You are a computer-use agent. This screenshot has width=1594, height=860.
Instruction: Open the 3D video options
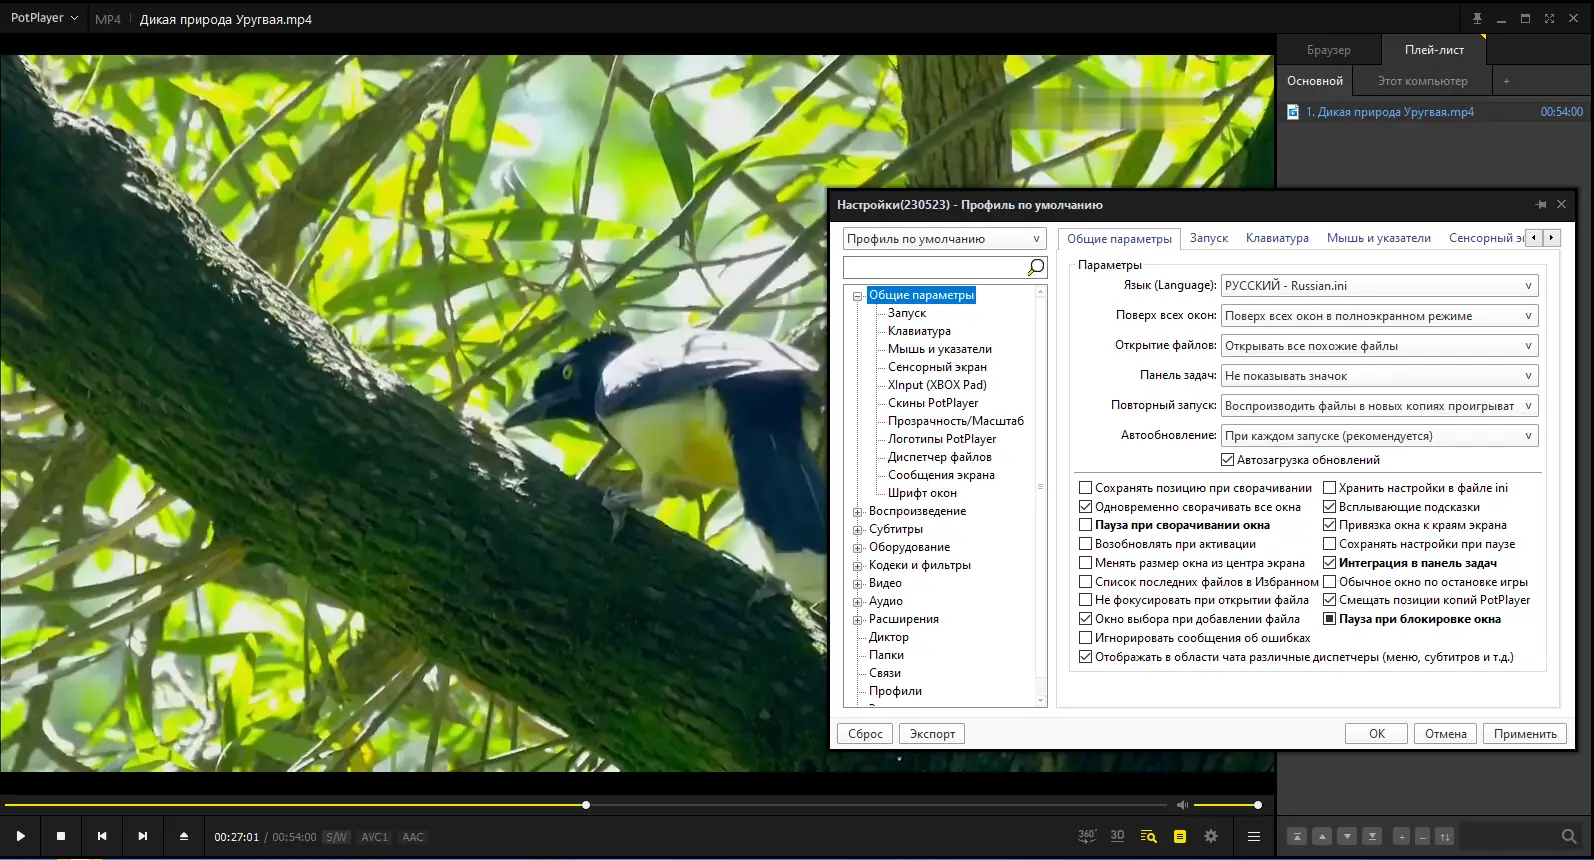(x=1117, y=836)
